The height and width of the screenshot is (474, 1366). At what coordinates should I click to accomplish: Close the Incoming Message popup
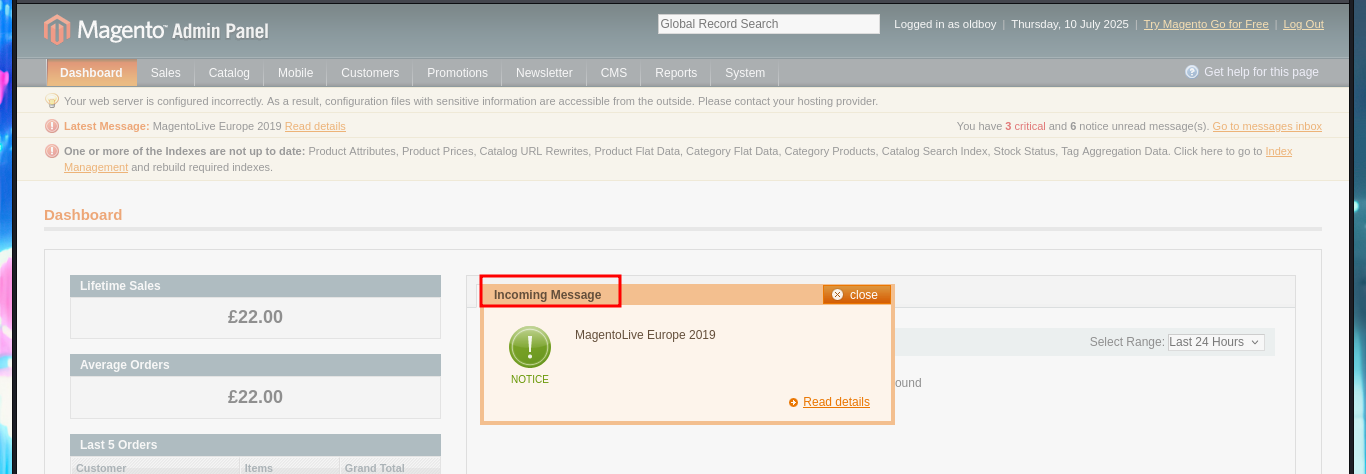pos(856,295)
